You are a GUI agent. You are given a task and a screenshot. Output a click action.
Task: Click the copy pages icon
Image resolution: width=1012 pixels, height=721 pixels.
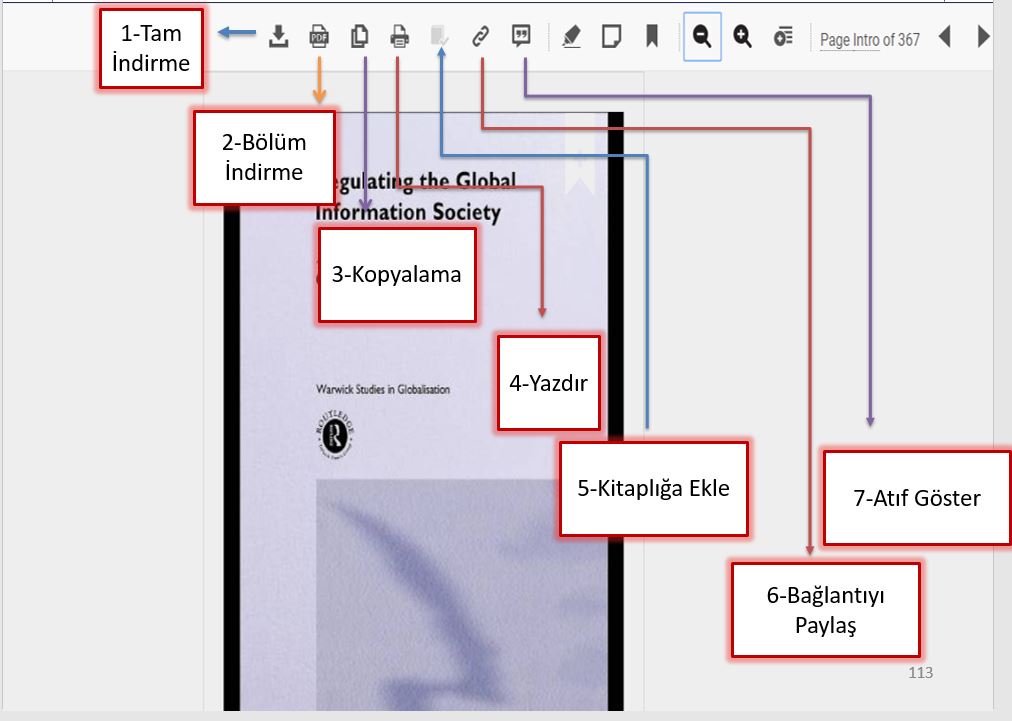[359, 36]
